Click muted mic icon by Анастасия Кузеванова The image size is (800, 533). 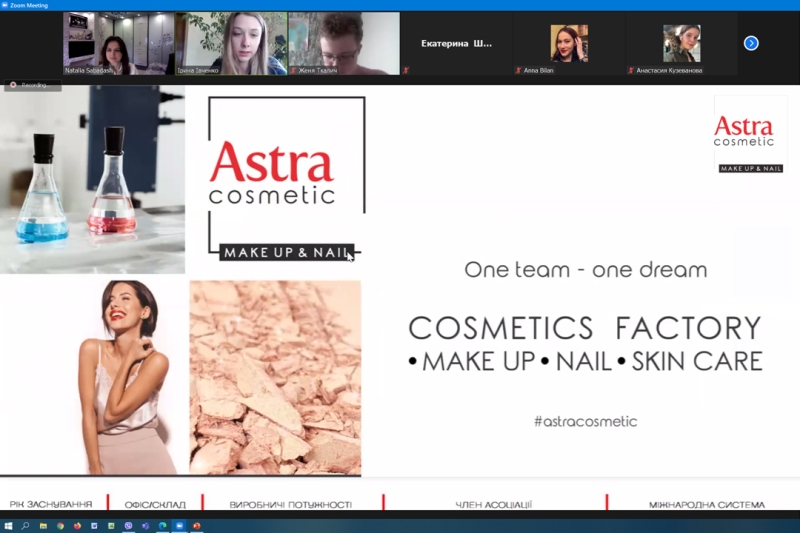631,70
